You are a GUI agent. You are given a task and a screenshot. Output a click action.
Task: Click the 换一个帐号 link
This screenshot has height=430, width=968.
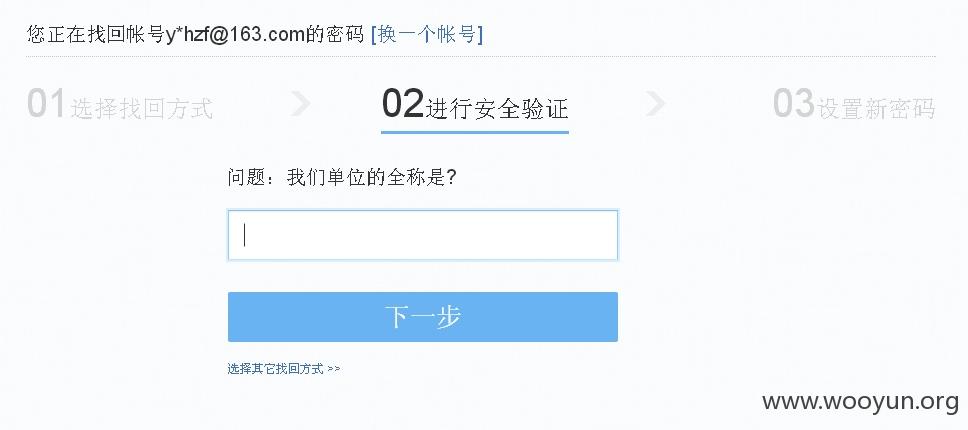point(427,34)
